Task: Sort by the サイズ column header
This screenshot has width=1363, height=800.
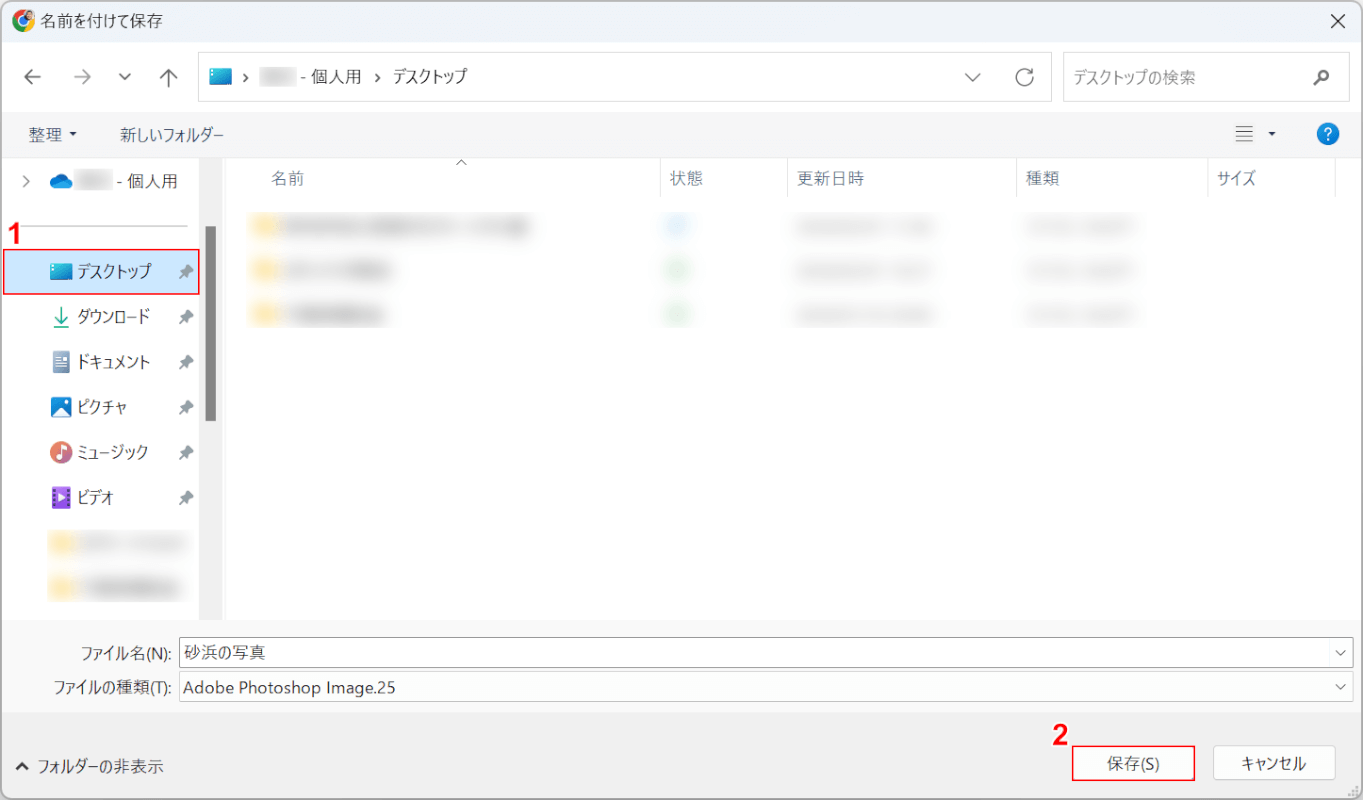Action: [x=1236, y=178]
